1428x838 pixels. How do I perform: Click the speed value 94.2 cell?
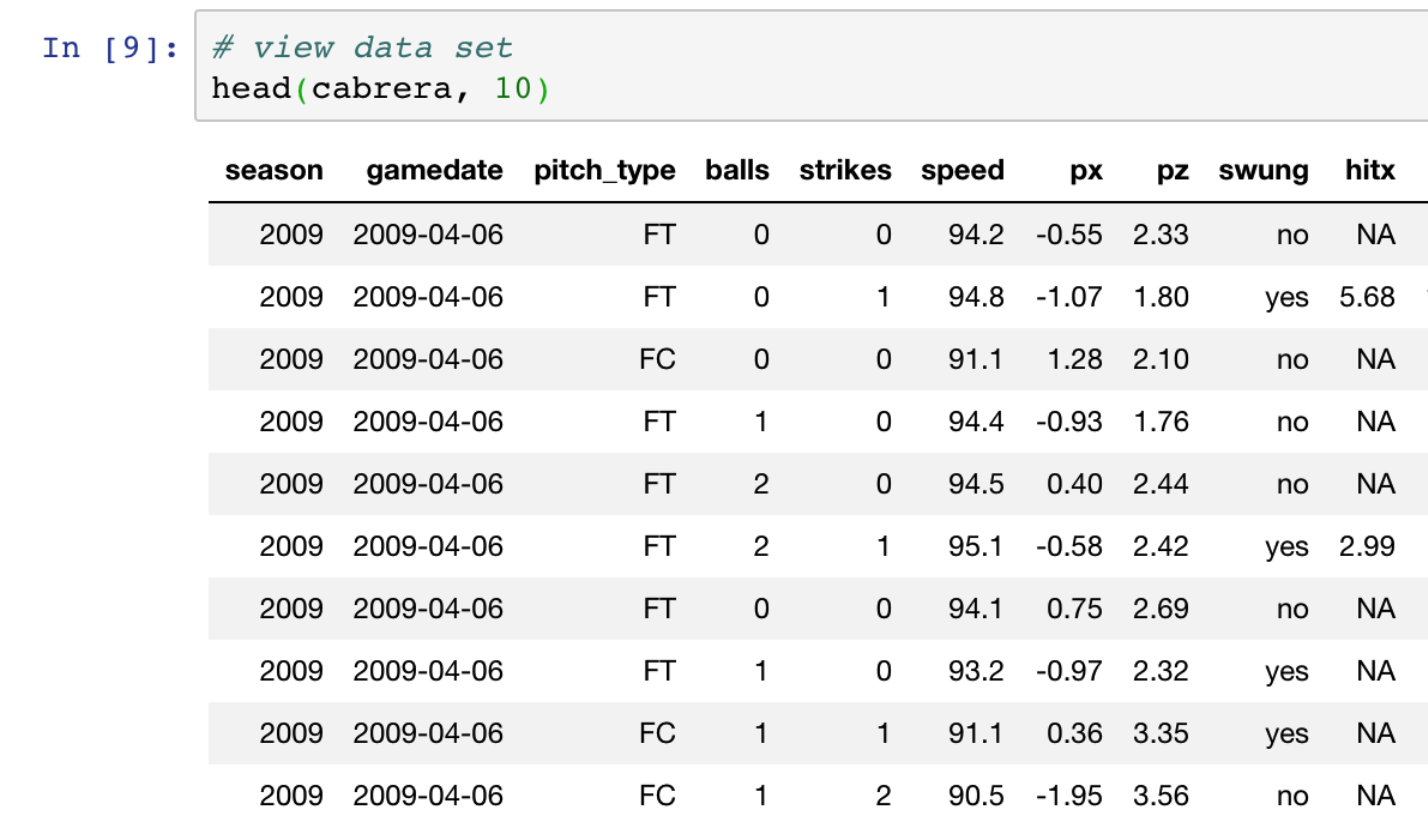[976, 235]
